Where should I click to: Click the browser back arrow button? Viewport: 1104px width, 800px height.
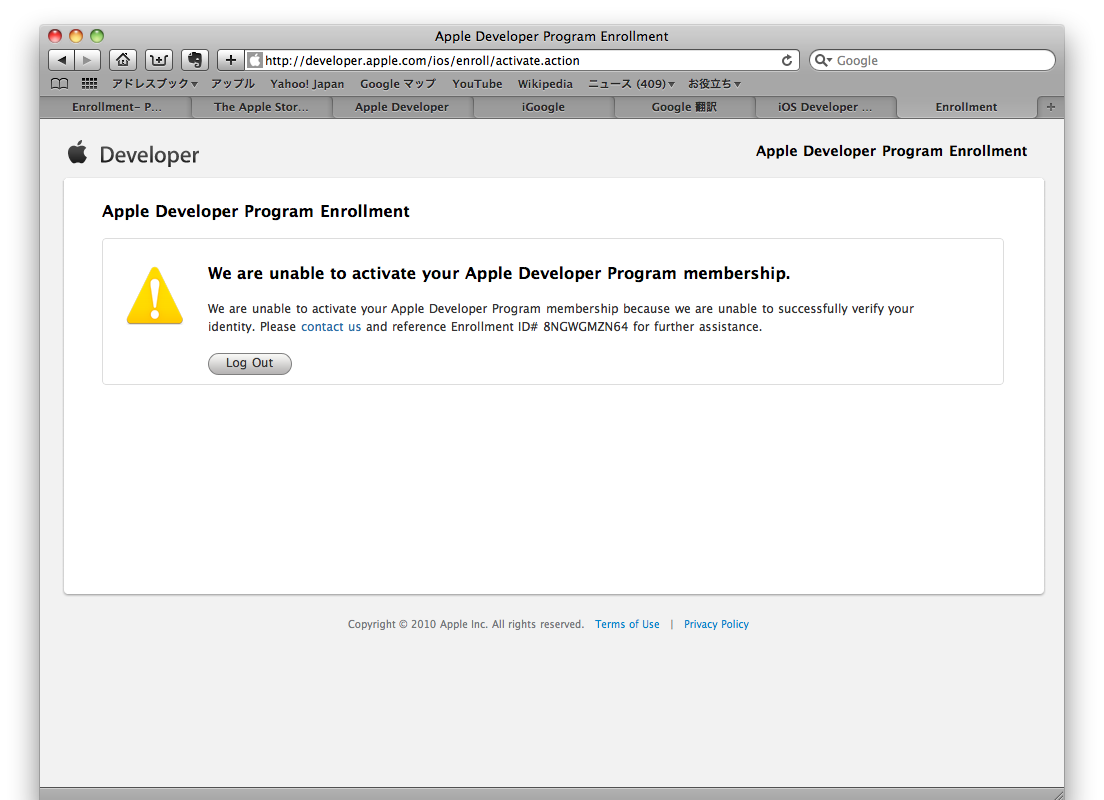click(x=62, y=60)
